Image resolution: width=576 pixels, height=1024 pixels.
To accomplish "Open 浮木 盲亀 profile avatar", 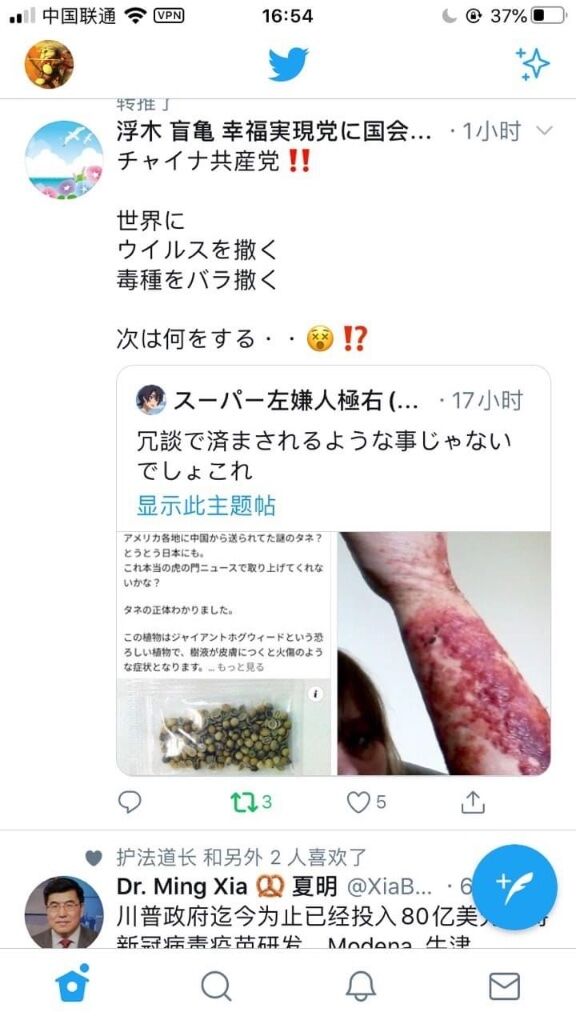I will click(64, 159).
